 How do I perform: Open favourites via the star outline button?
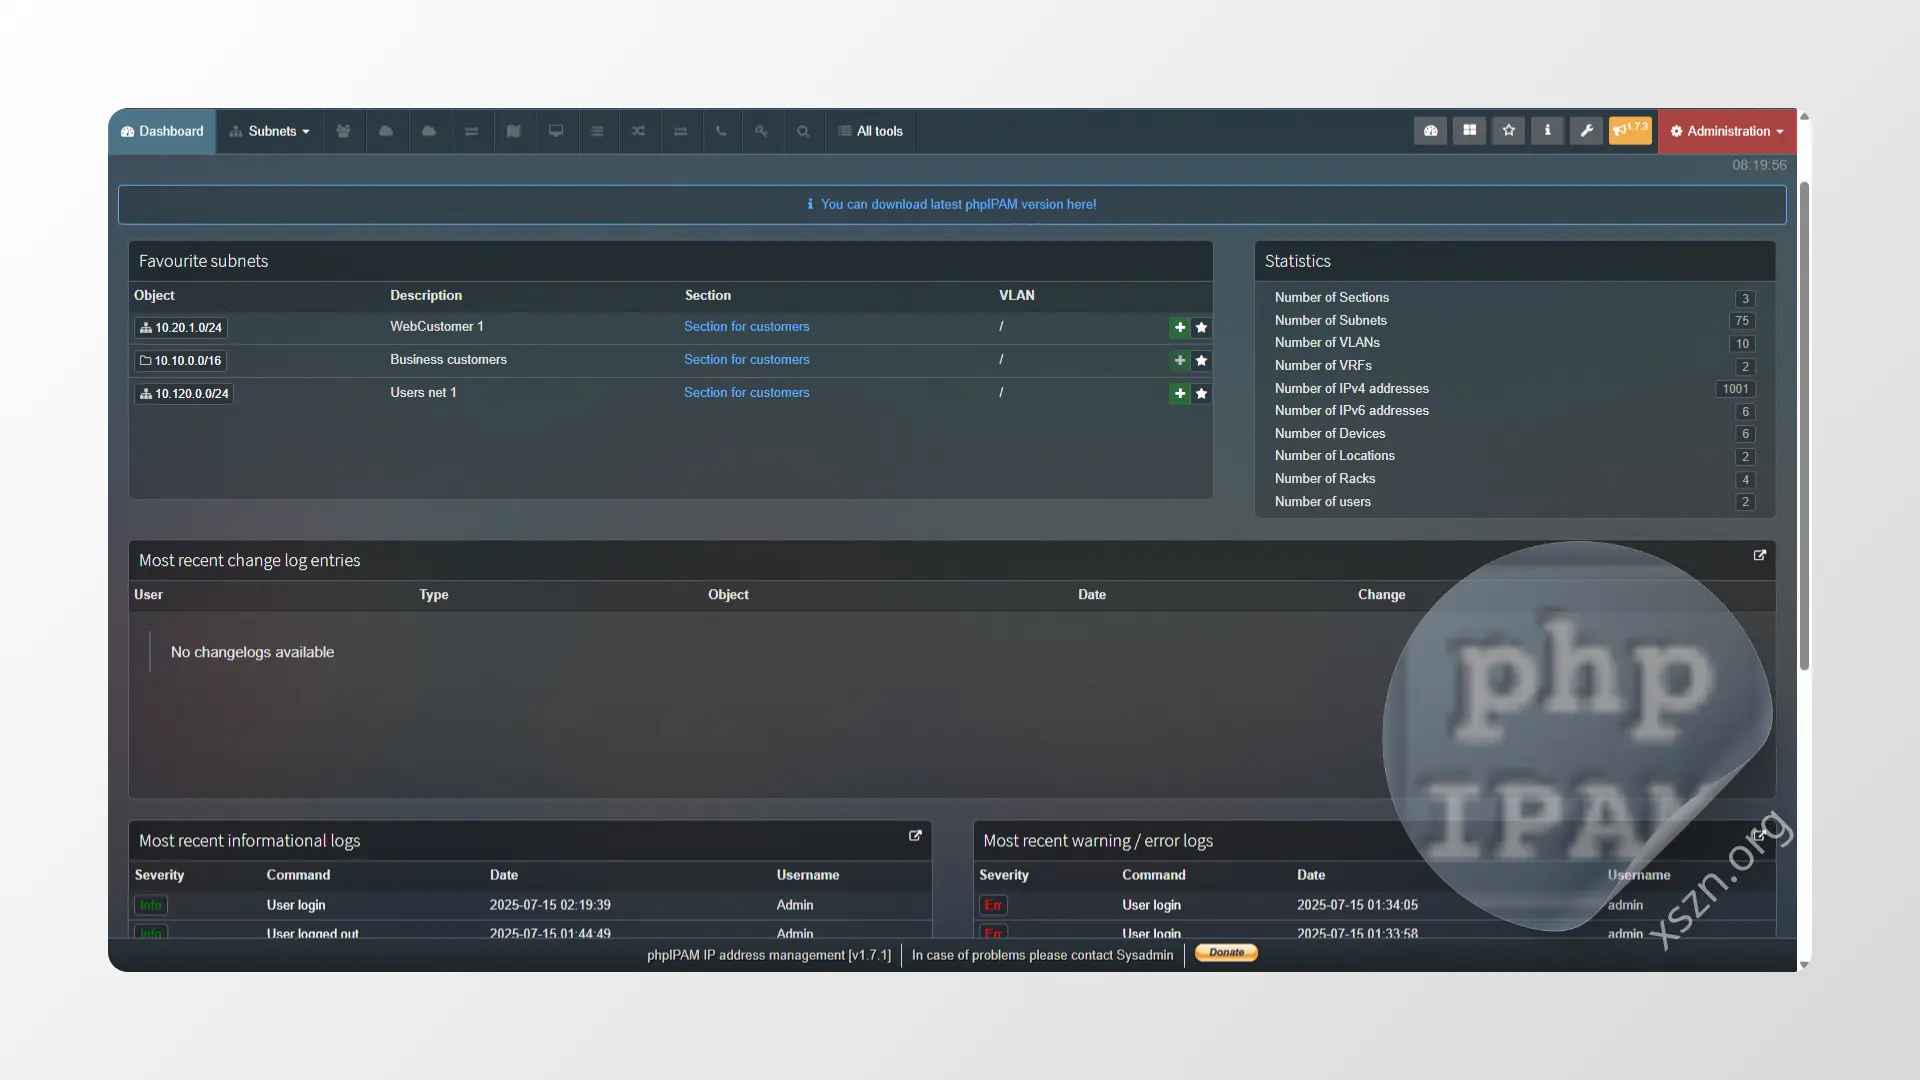click(x=1508, y=131)
